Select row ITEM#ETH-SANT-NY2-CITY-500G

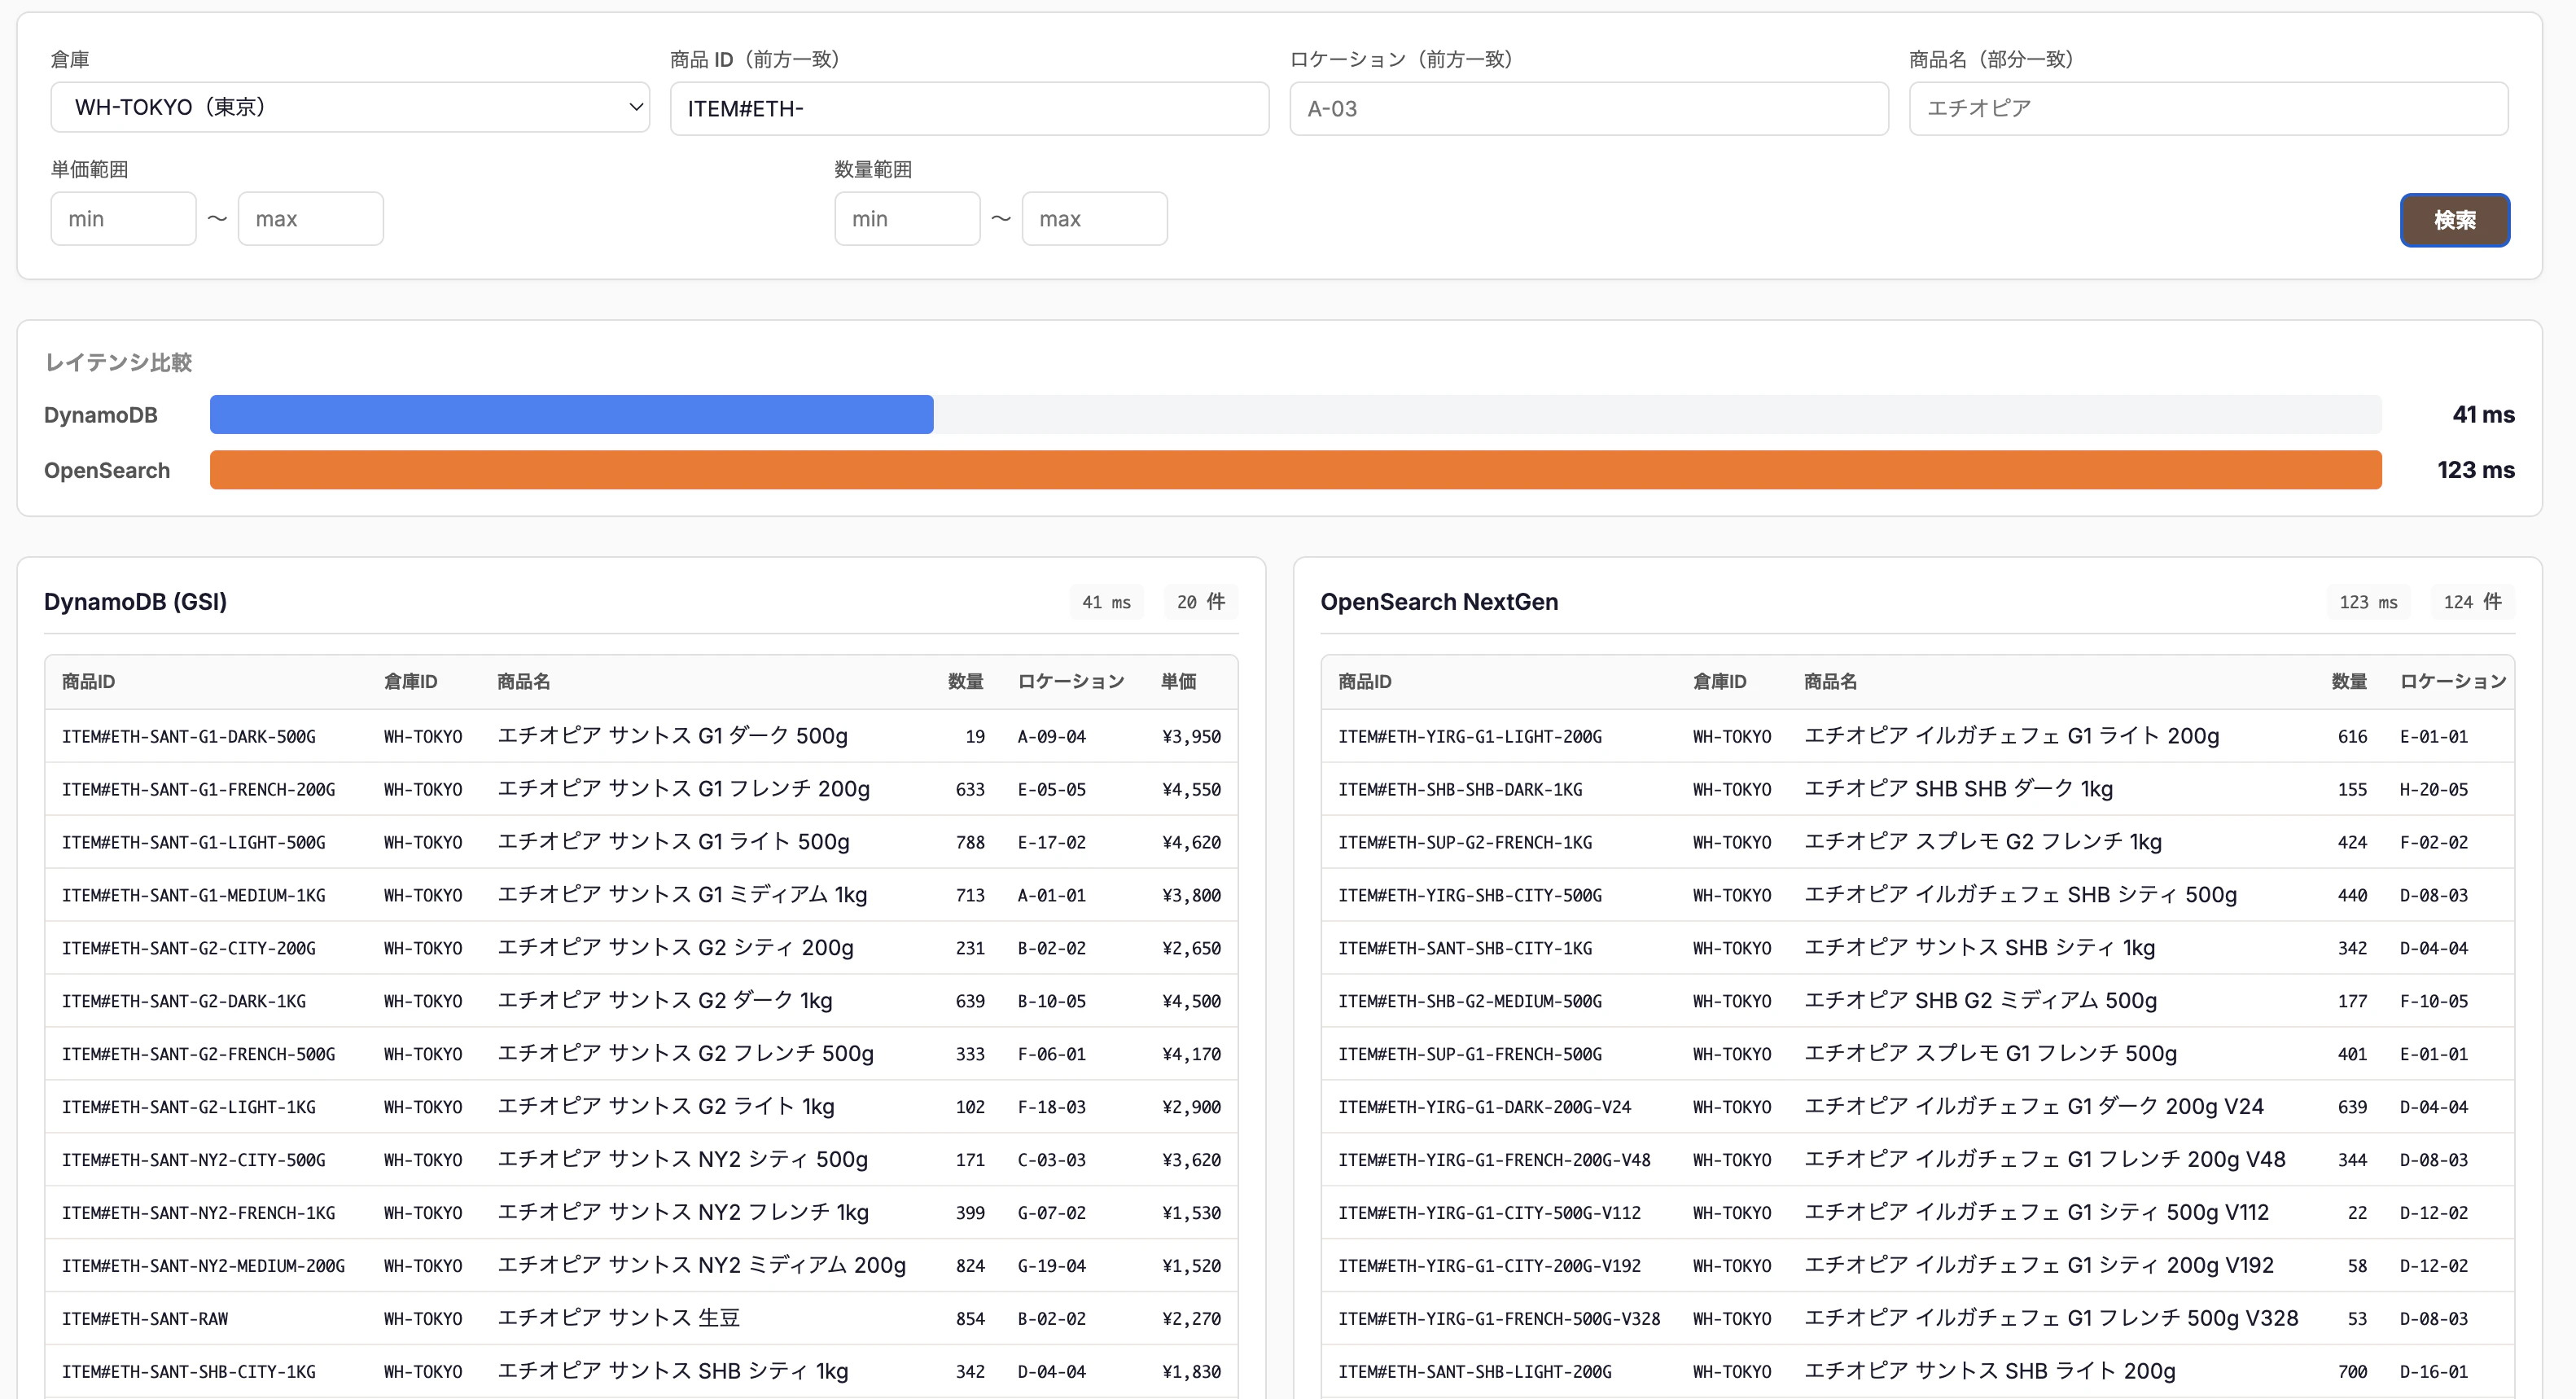click(x=641, y=1160)
